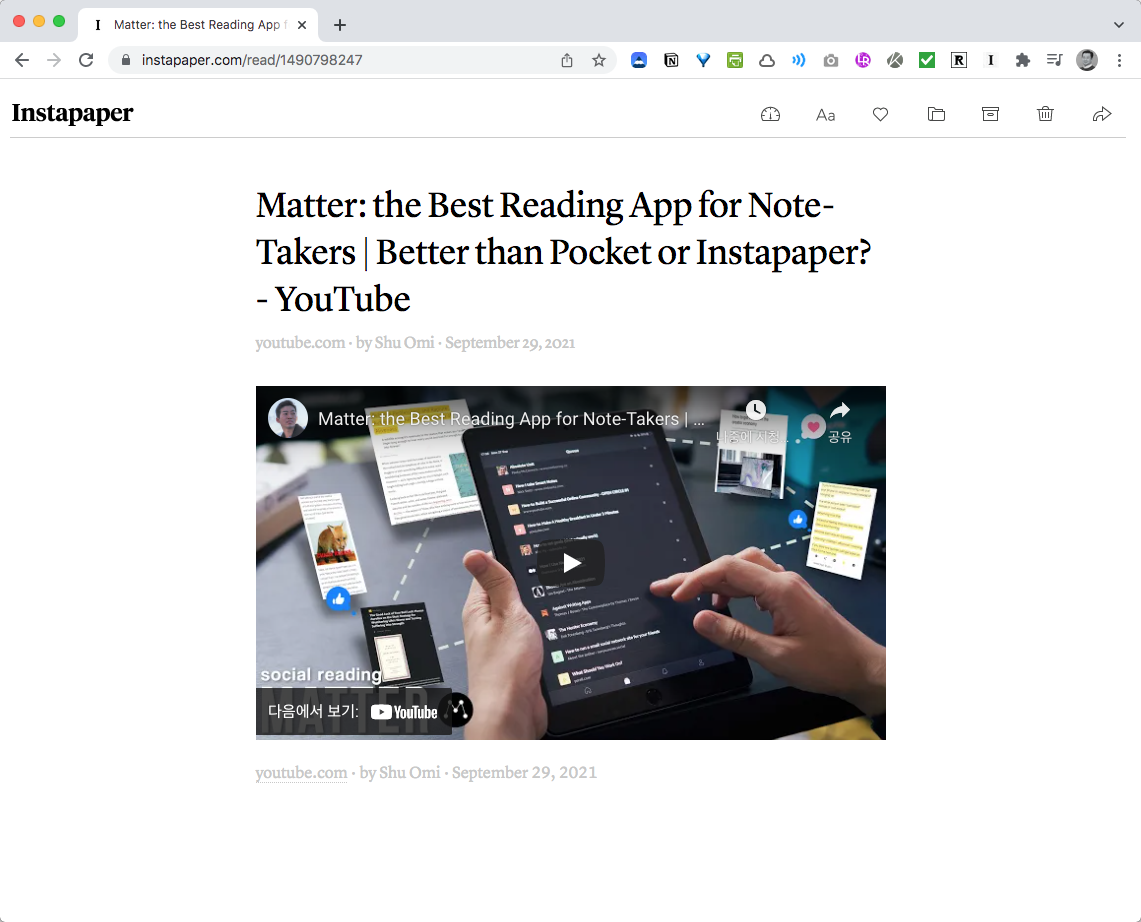Open the speed reading gauge icon

[x=770, y=114]
